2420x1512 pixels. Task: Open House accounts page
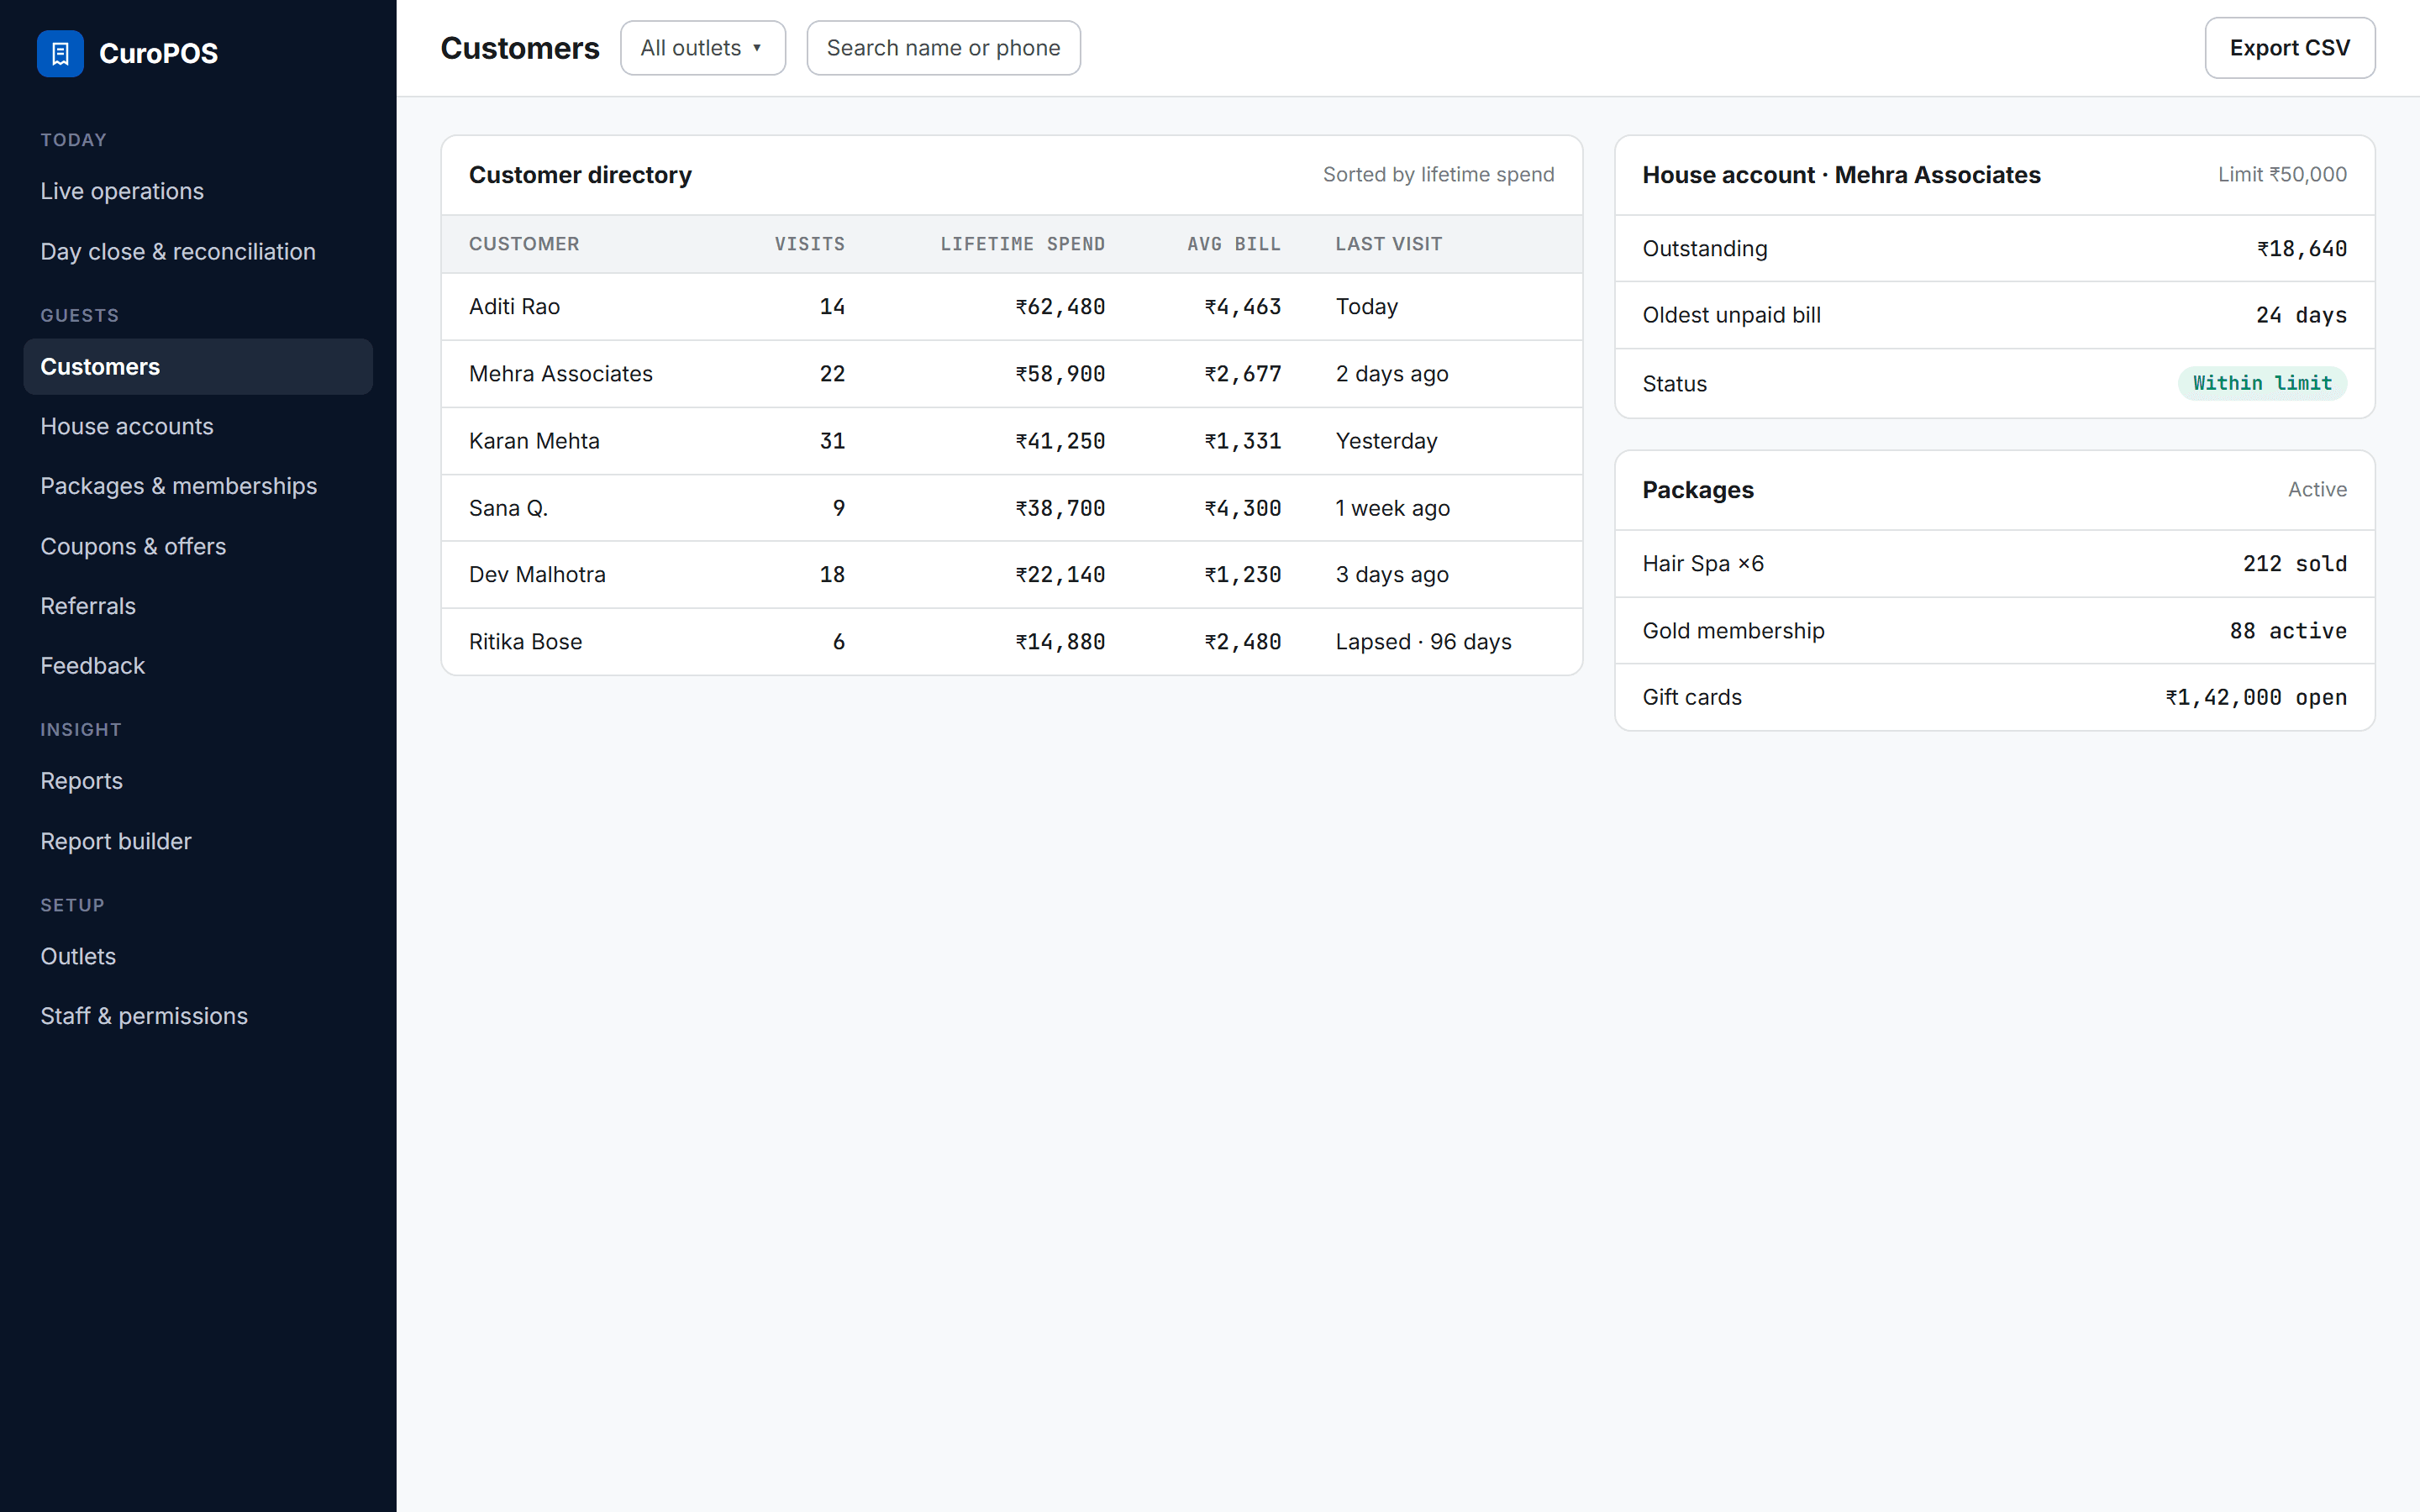pos(198,427)
